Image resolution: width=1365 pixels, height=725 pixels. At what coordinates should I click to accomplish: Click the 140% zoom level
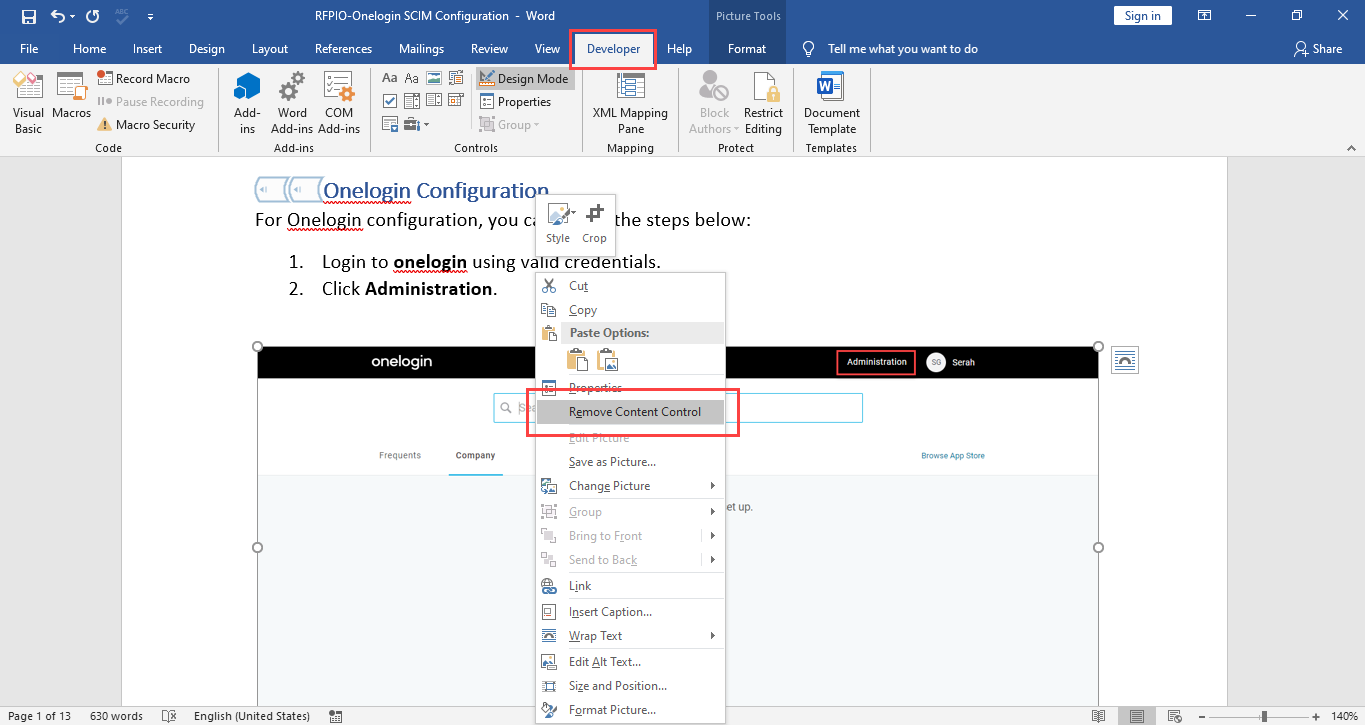coord(1347,716)
